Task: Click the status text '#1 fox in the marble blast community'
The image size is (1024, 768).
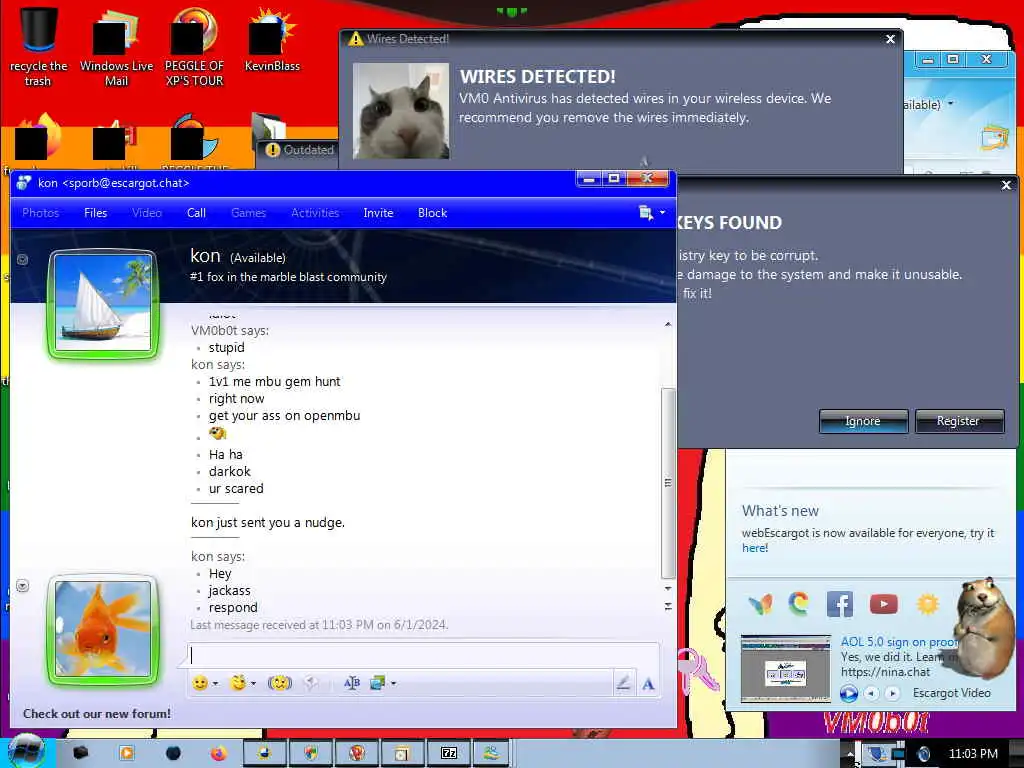Action: [288, 277]
